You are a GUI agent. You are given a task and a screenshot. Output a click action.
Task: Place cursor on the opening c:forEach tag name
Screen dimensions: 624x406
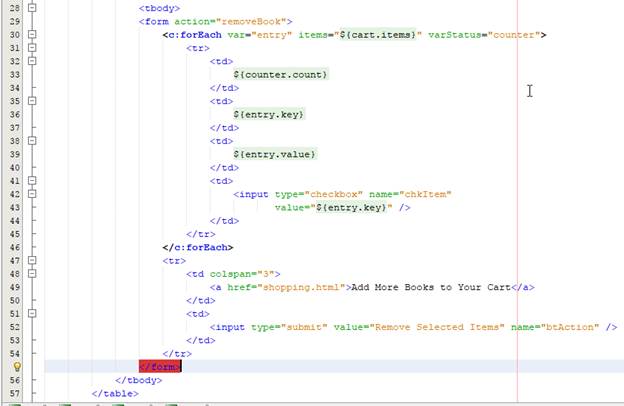[x=195, y=35]
